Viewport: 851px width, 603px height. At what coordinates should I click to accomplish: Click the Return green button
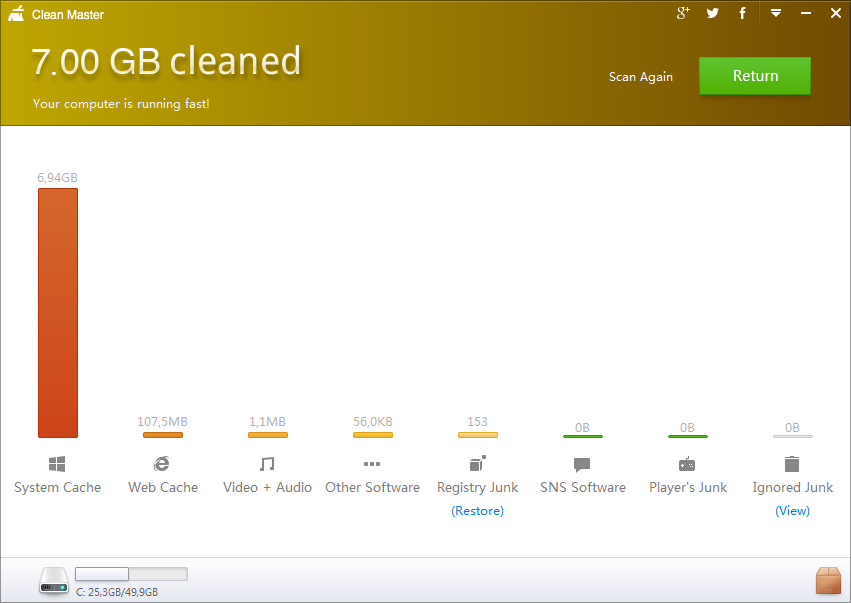755,76
